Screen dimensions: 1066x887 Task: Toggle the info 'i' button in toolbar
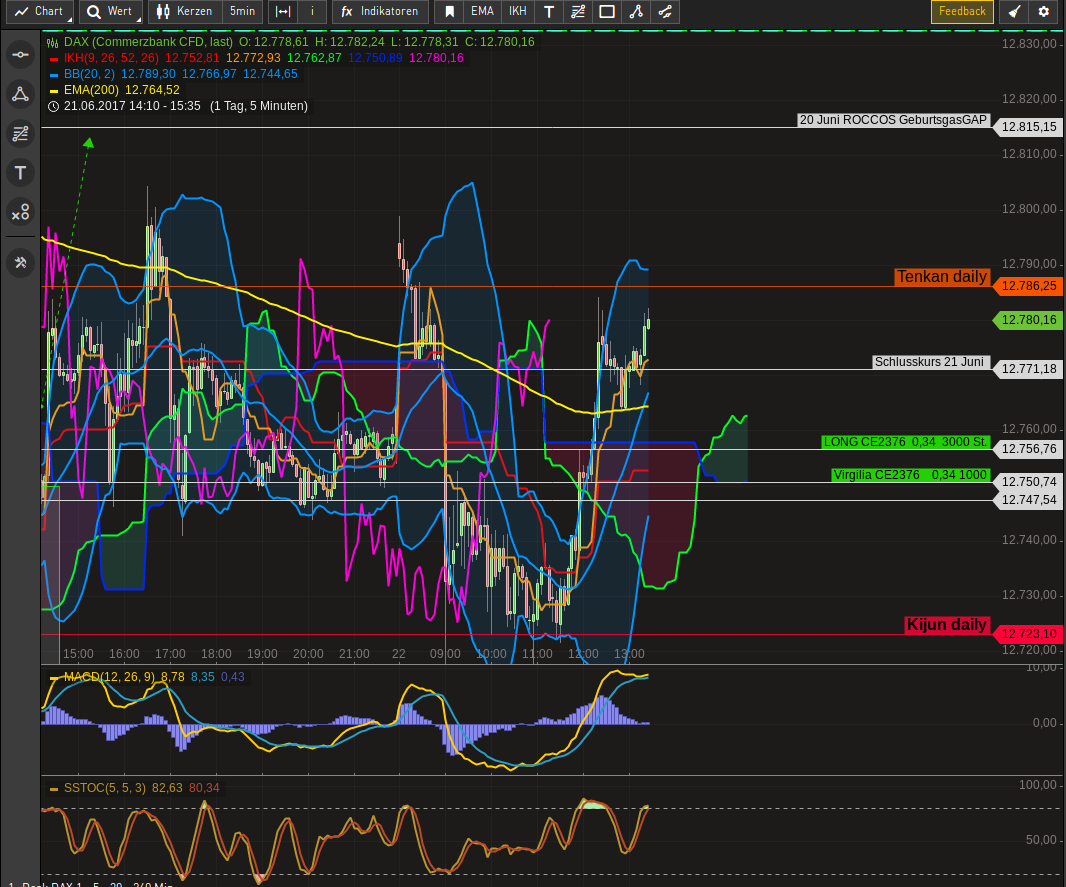coord(312,12)
